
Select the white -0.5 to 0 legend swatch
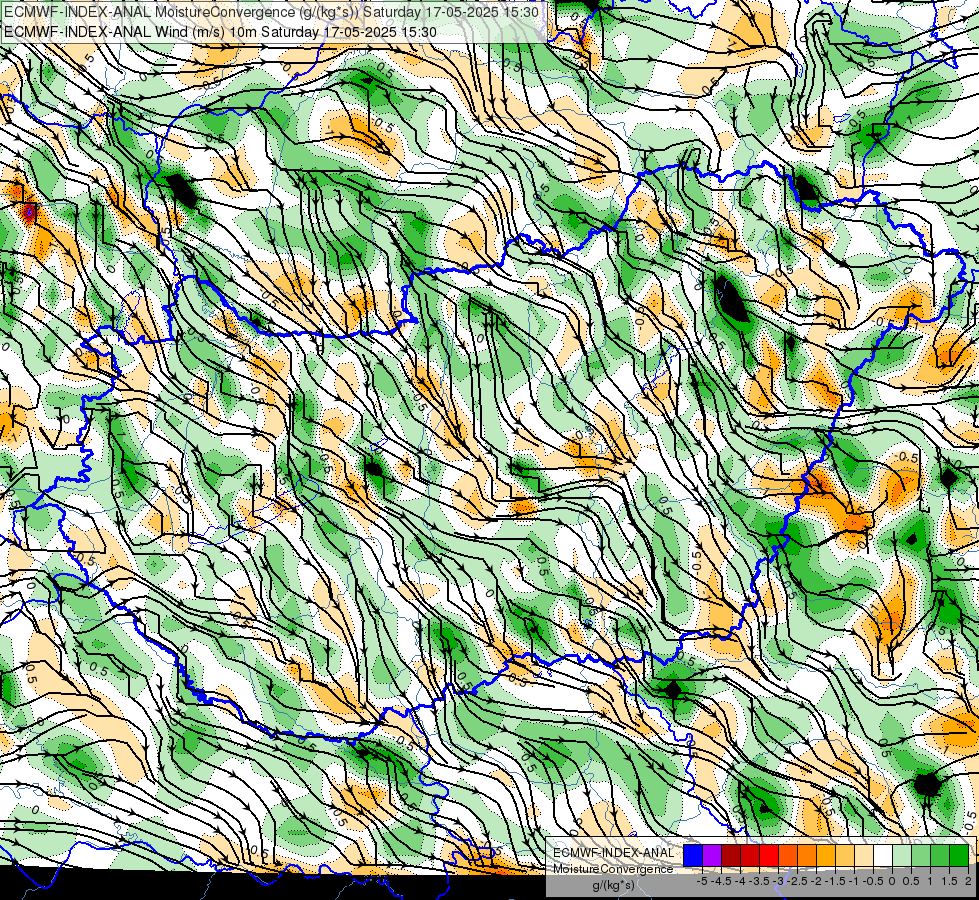coord(883,855)
